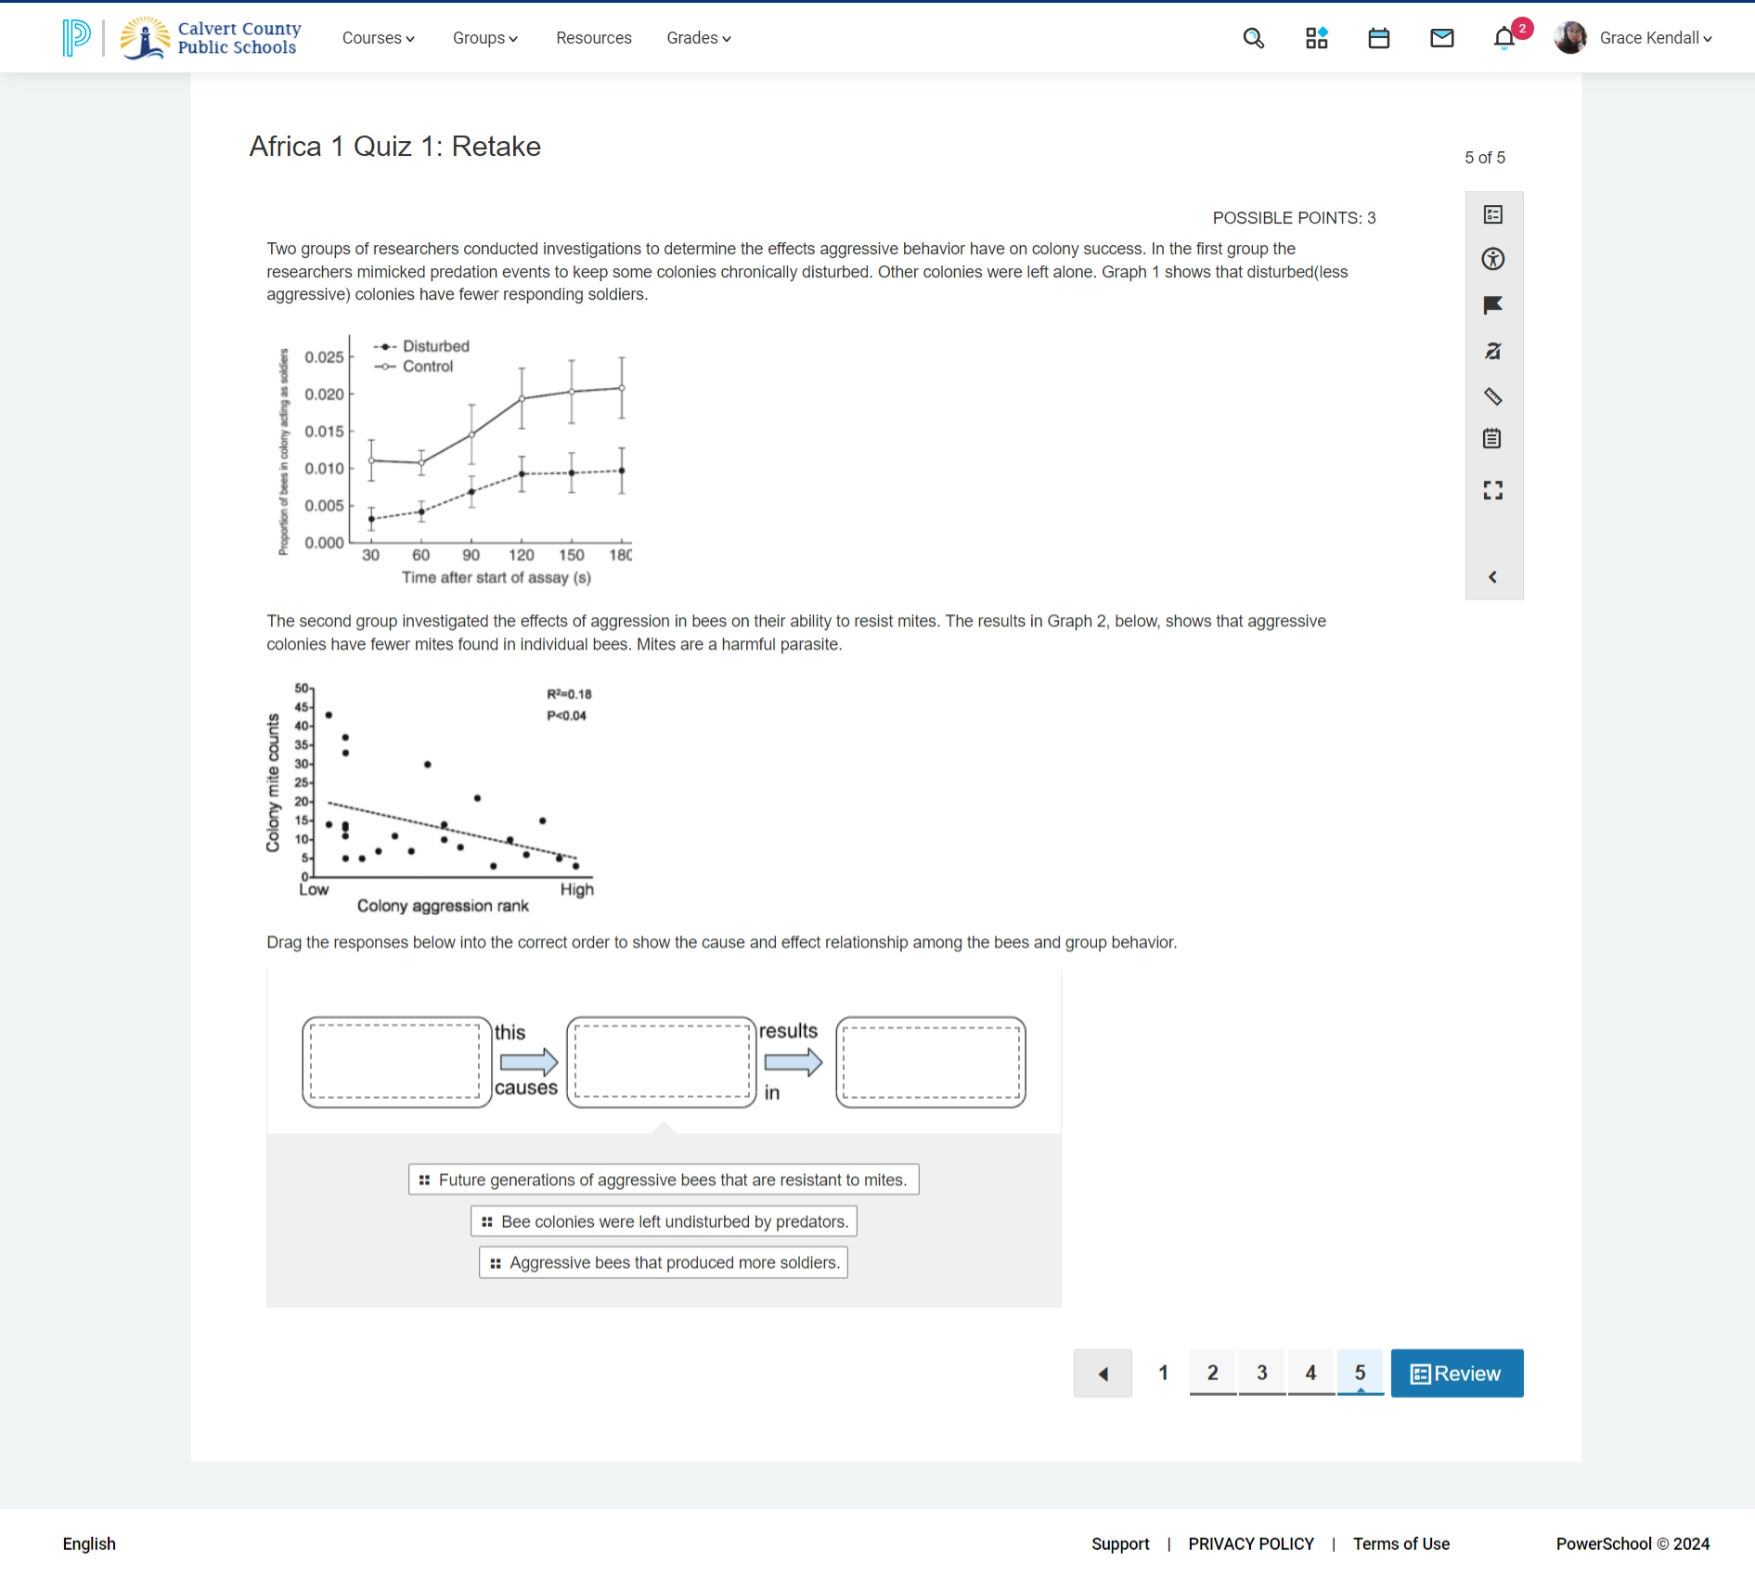
Task: Go to question 3
Action: (x=1262, y=1373)
